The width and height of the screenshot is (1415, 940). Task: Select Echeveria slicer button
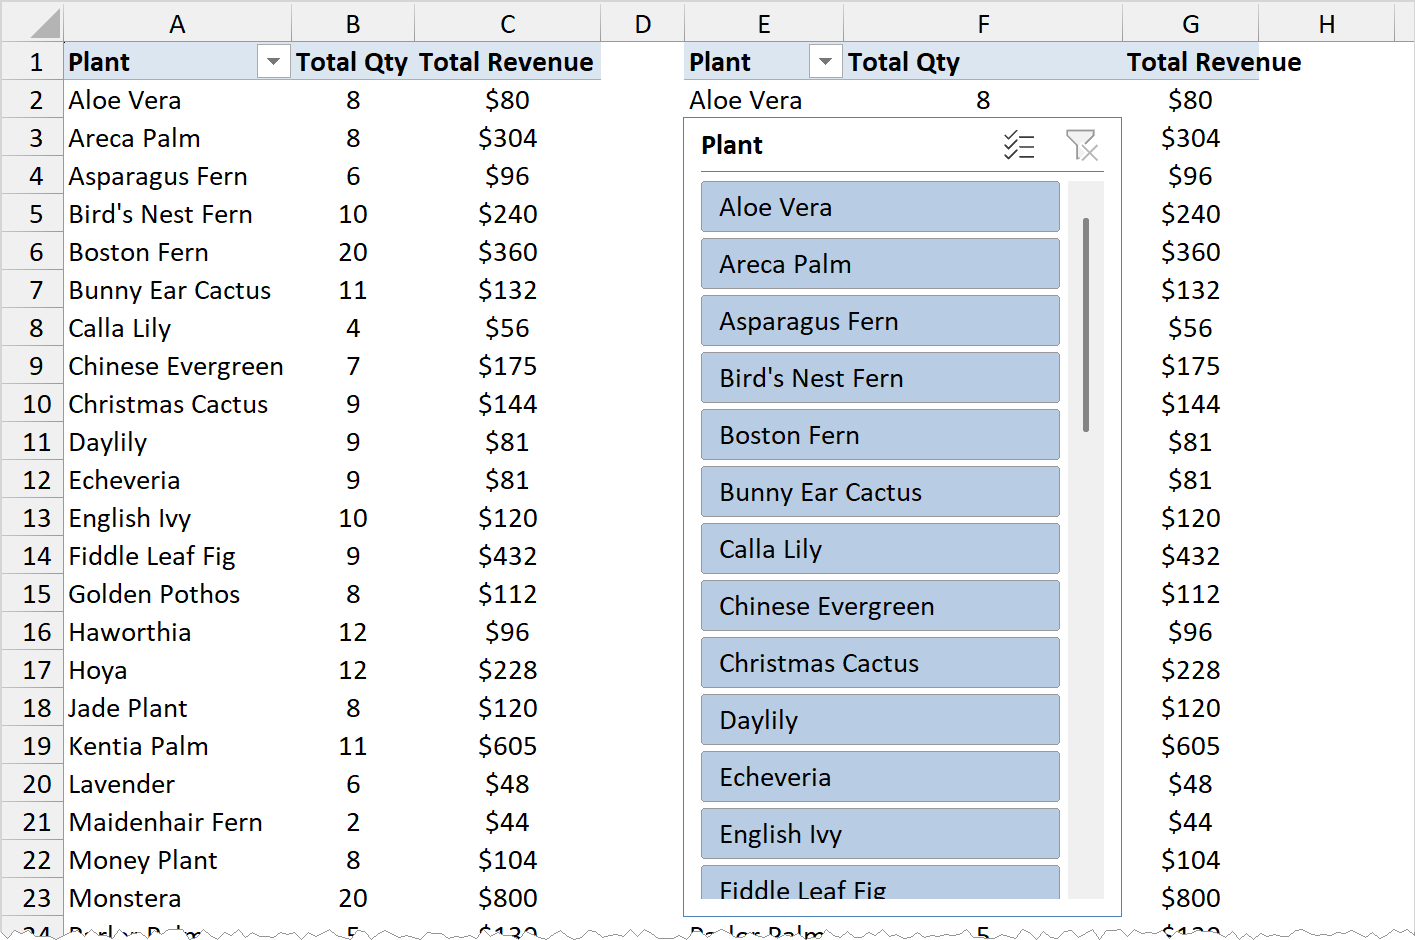(880, 777)
